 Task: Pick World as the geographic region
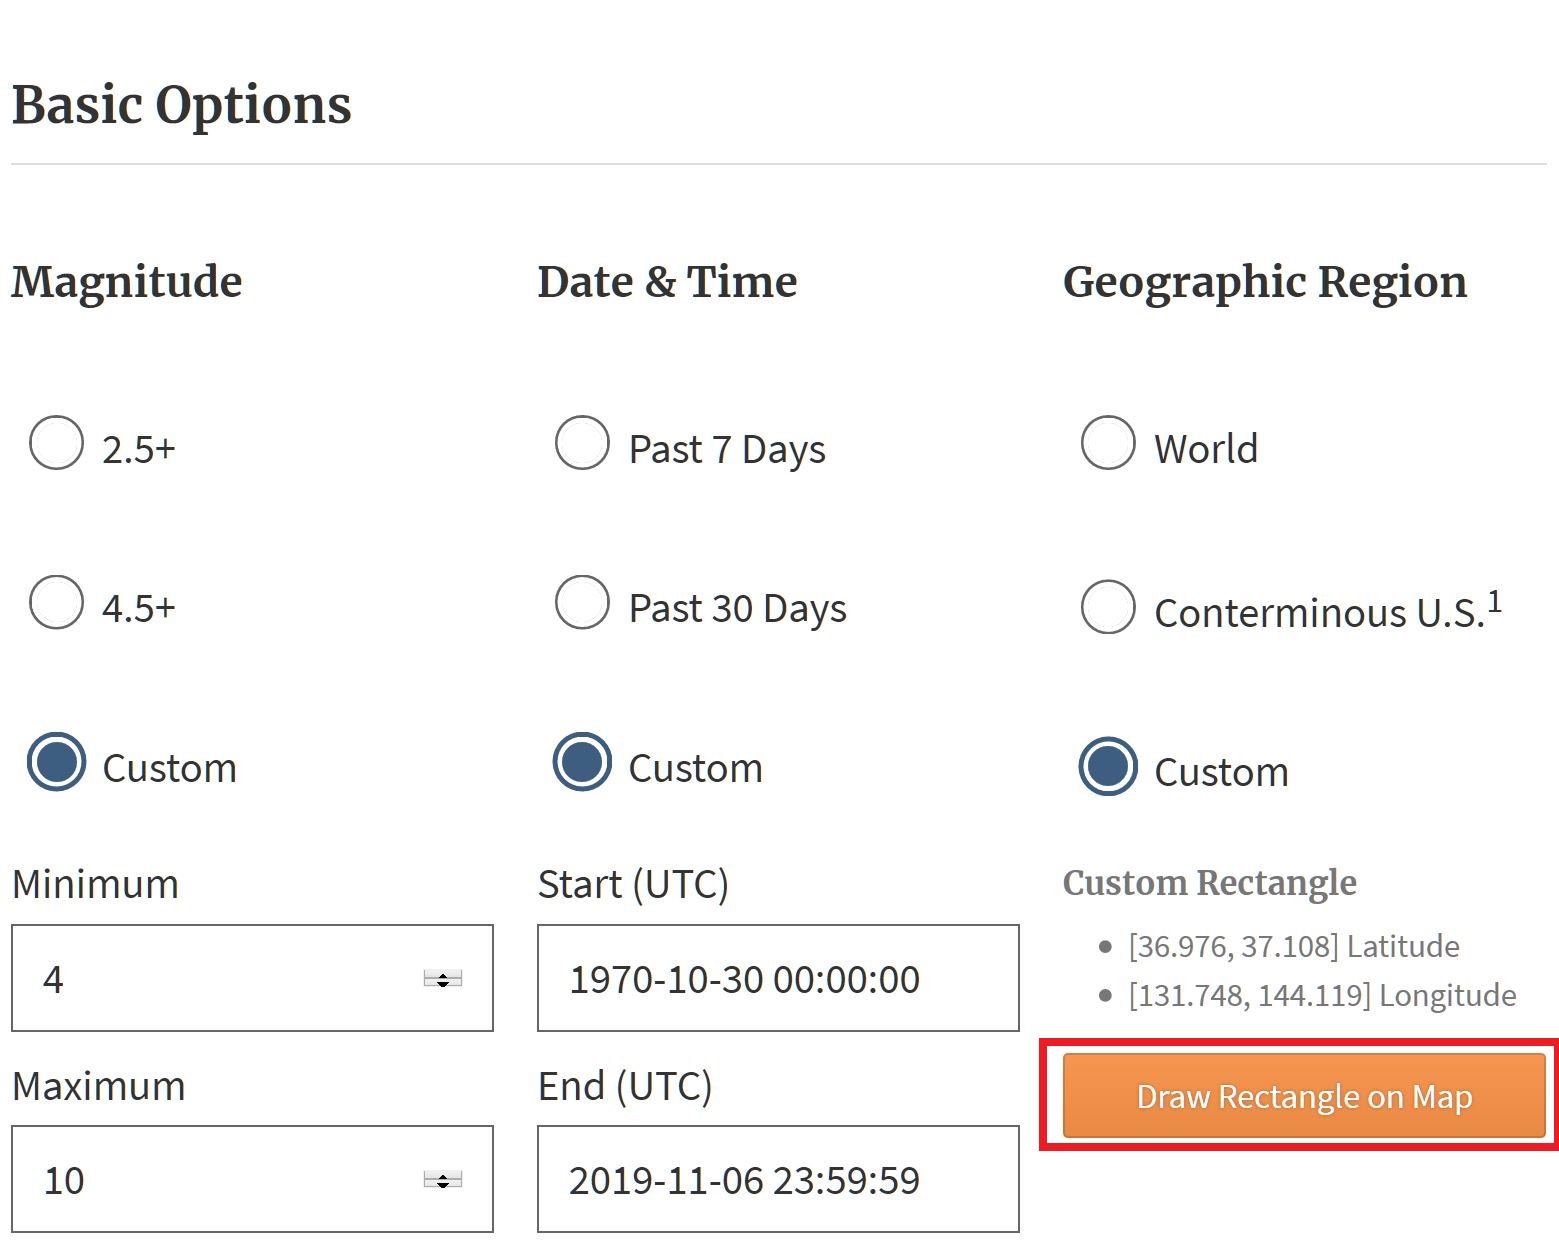[1108, 443]
